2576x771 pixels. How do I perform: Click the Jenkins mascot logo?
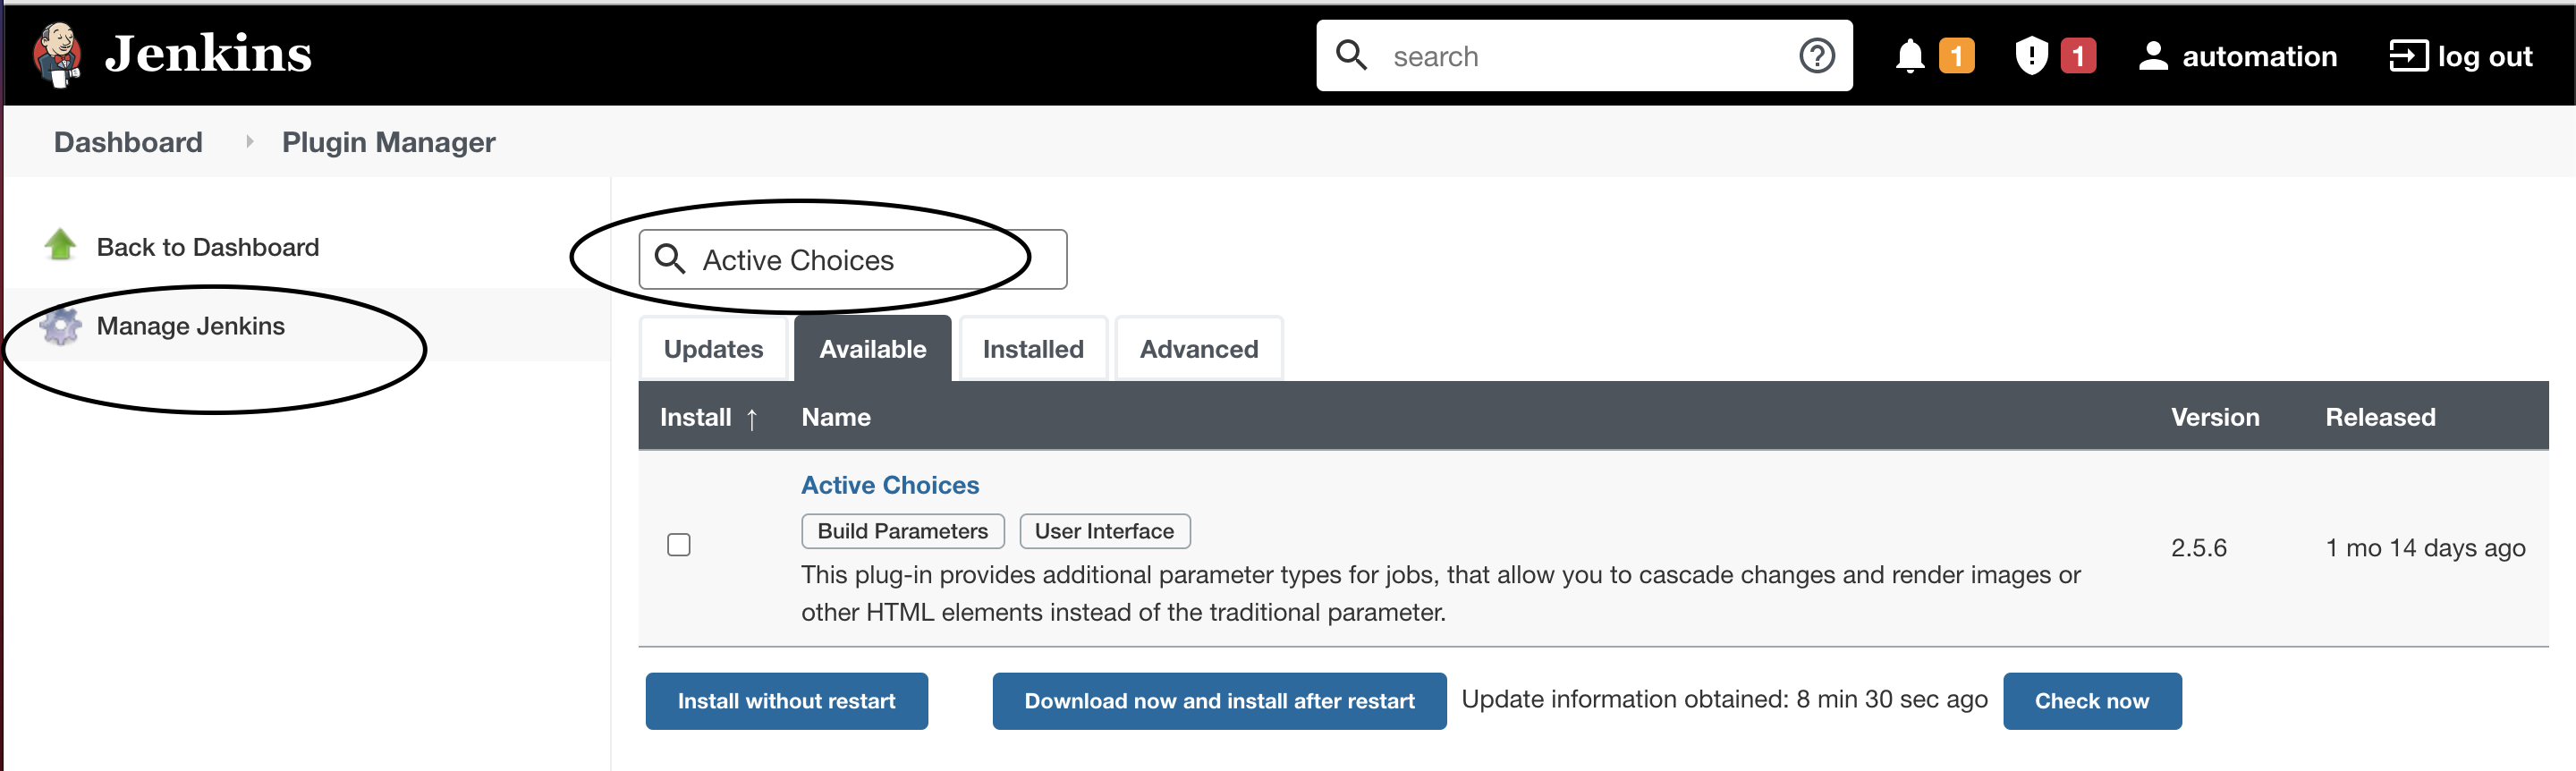tap(57, 54)
